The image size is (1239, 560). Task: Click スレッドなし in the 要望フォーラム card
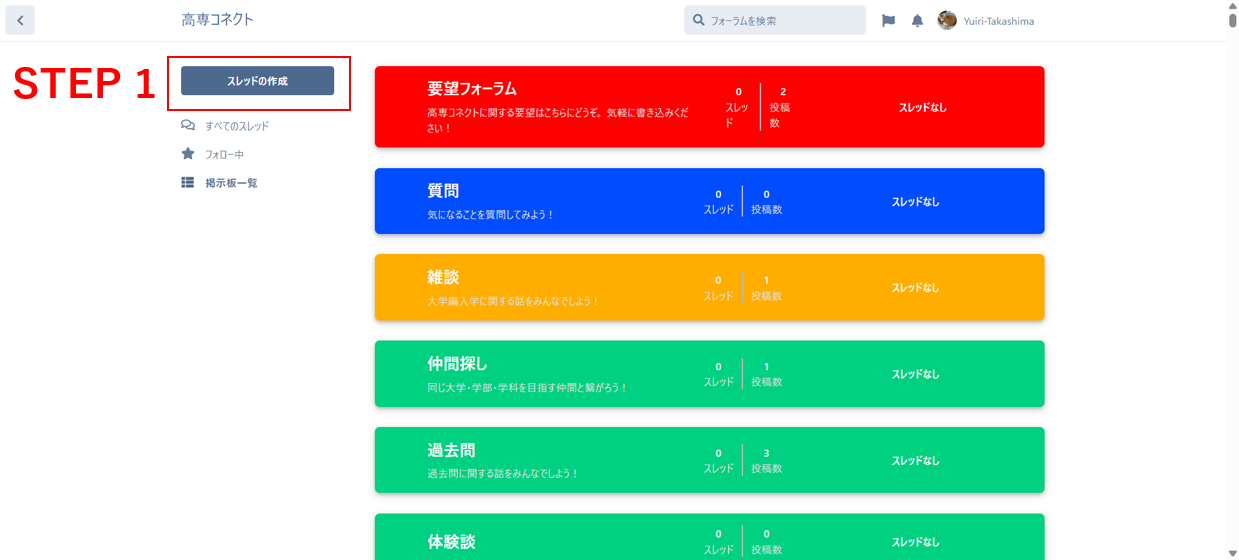[x=923, y=108]
